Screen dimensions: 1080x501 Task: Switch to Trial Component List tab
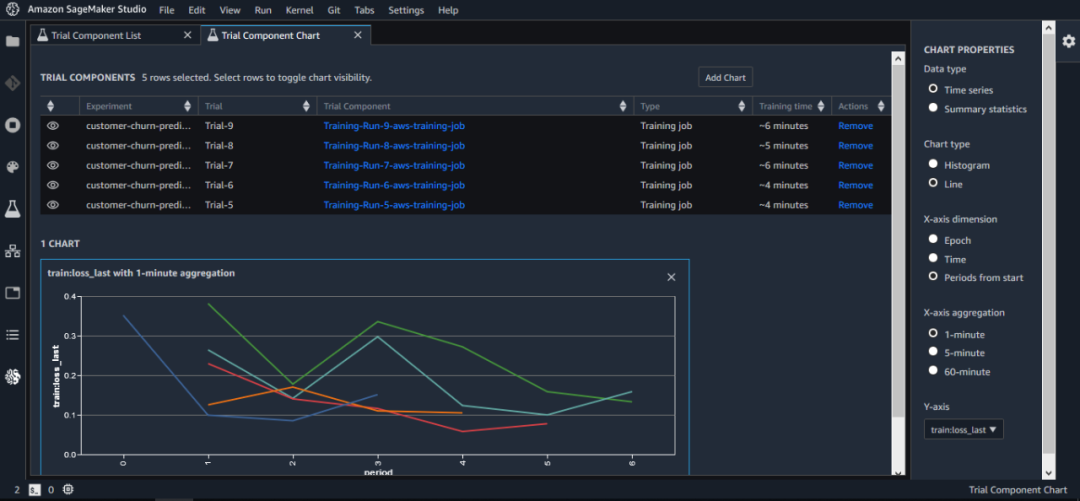click(116, 35)
